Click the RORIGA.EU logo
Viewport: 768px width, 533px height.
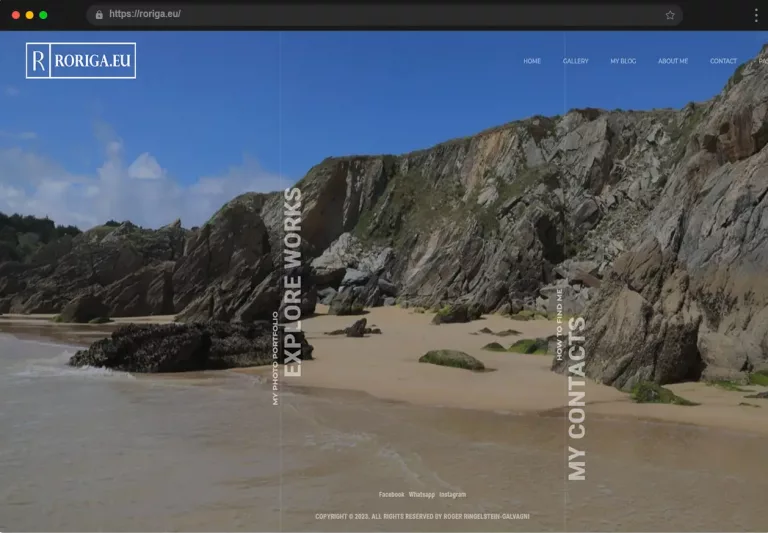(81, 61)
